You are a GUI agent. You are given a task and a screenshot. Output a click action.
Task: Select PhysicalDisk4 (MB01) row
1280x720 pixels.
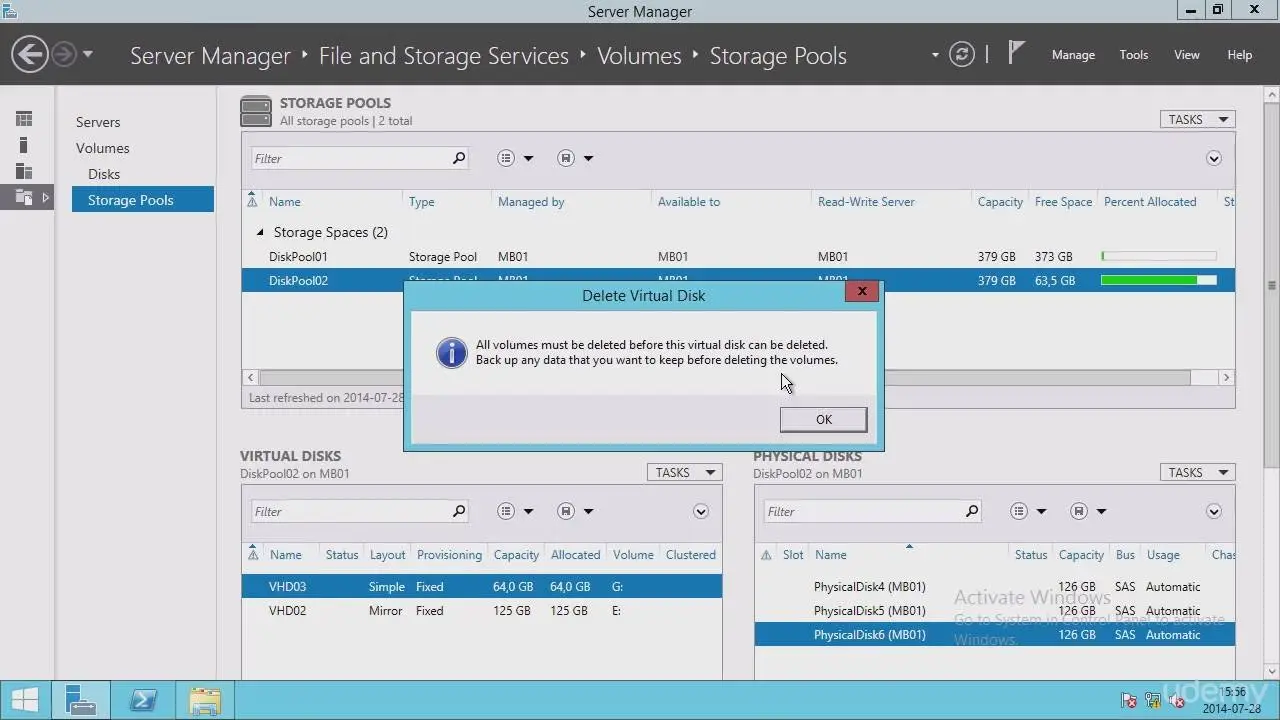[995, 587]
